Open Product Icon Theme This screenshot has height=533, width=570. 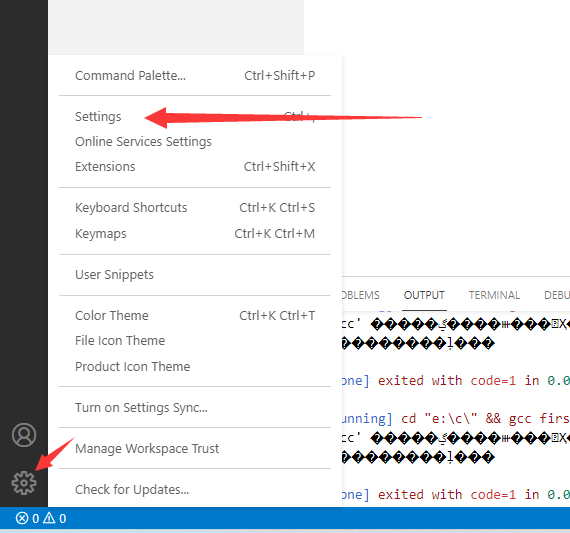195,366
